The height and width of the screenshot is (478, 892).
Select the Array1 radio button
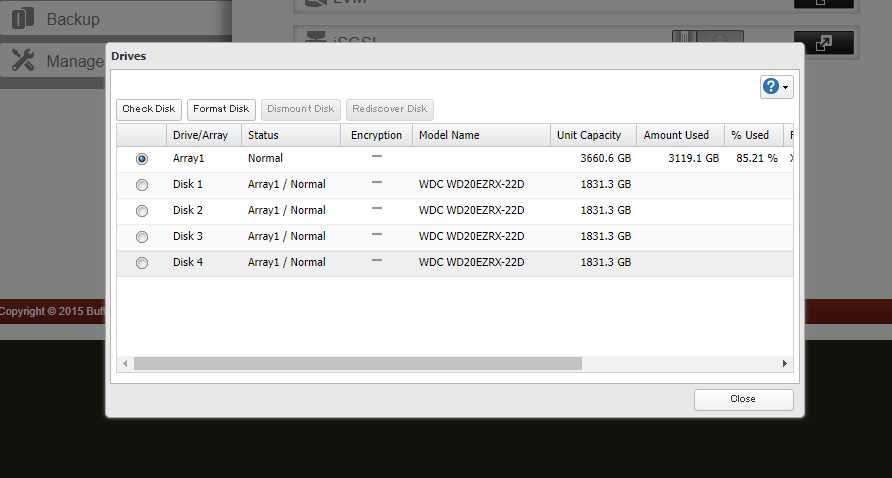[x=142, y=159]
